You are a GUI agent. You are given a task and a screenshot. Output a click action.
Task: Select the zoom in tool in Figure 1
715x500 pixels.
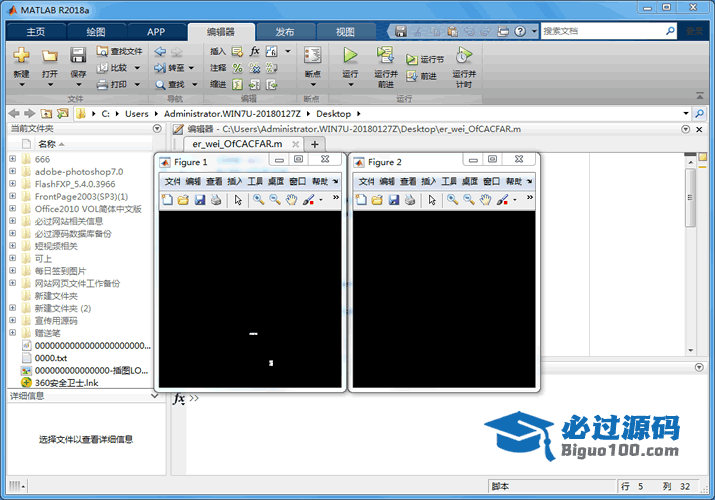[257, 200]
